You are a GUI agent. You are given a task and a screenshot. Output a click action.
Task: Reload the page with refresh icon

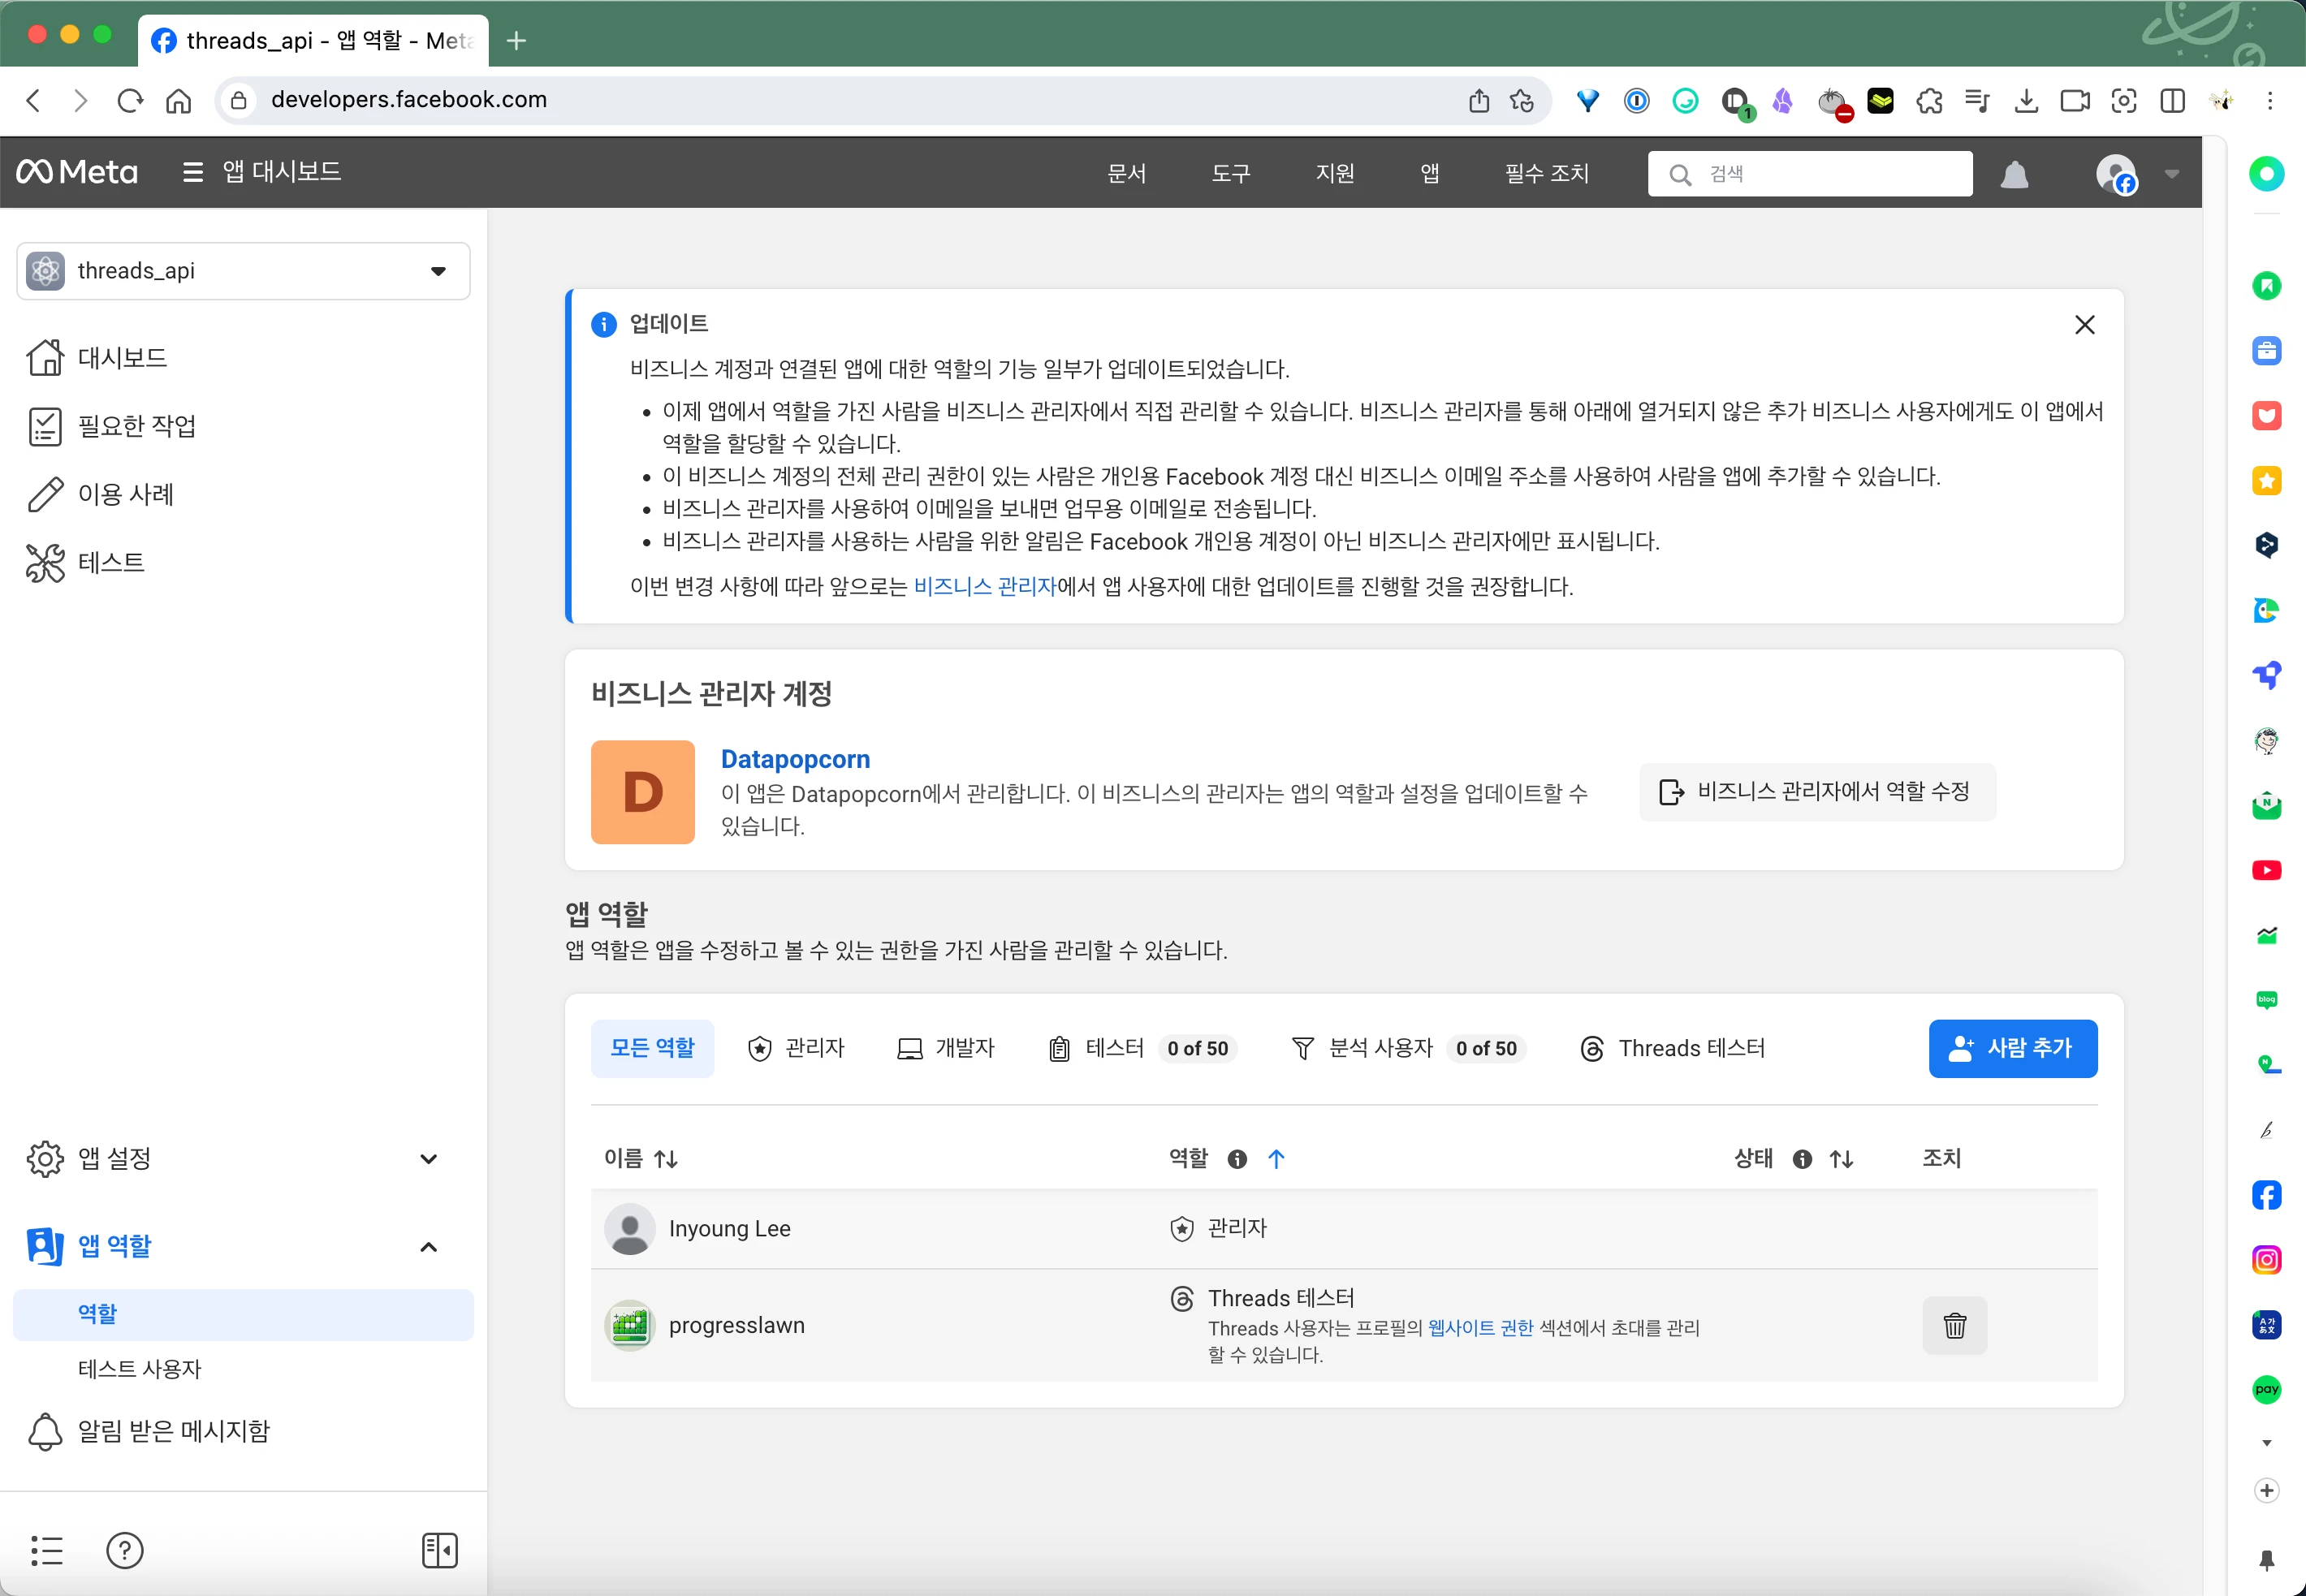pos(130,100)
